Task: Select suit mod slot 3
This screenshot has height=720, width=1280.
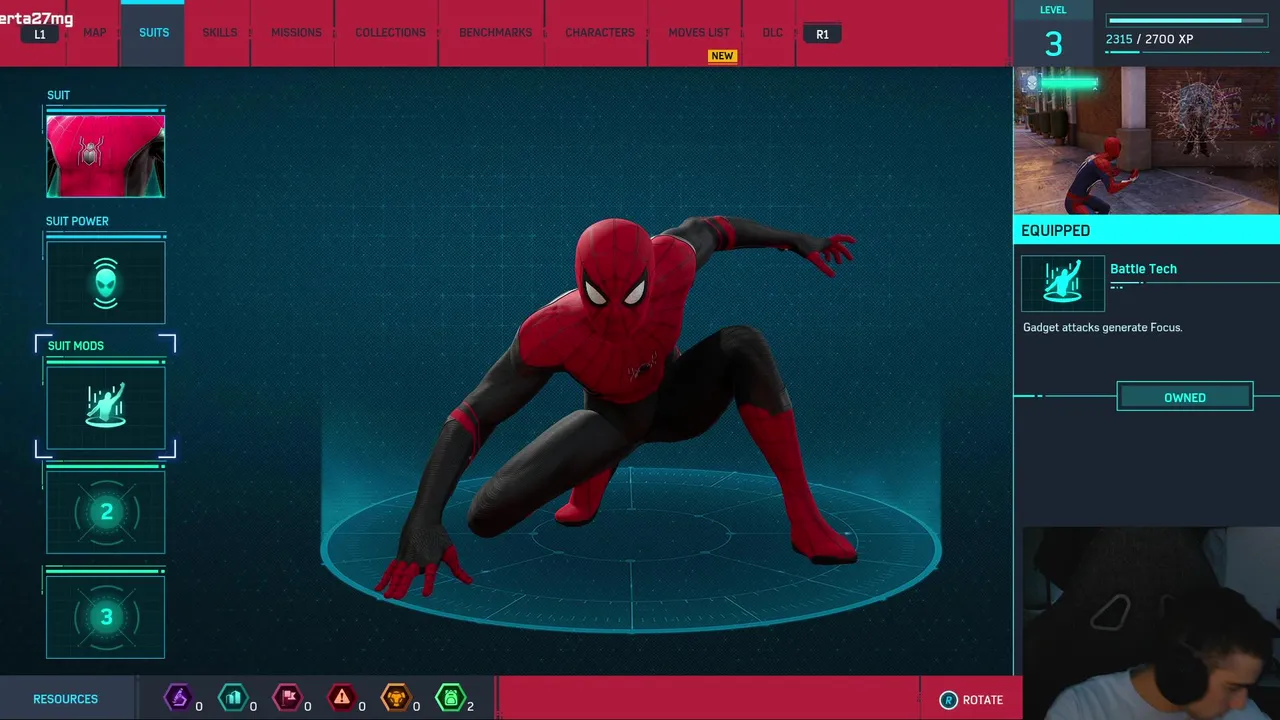Action: tap(105, 617)
